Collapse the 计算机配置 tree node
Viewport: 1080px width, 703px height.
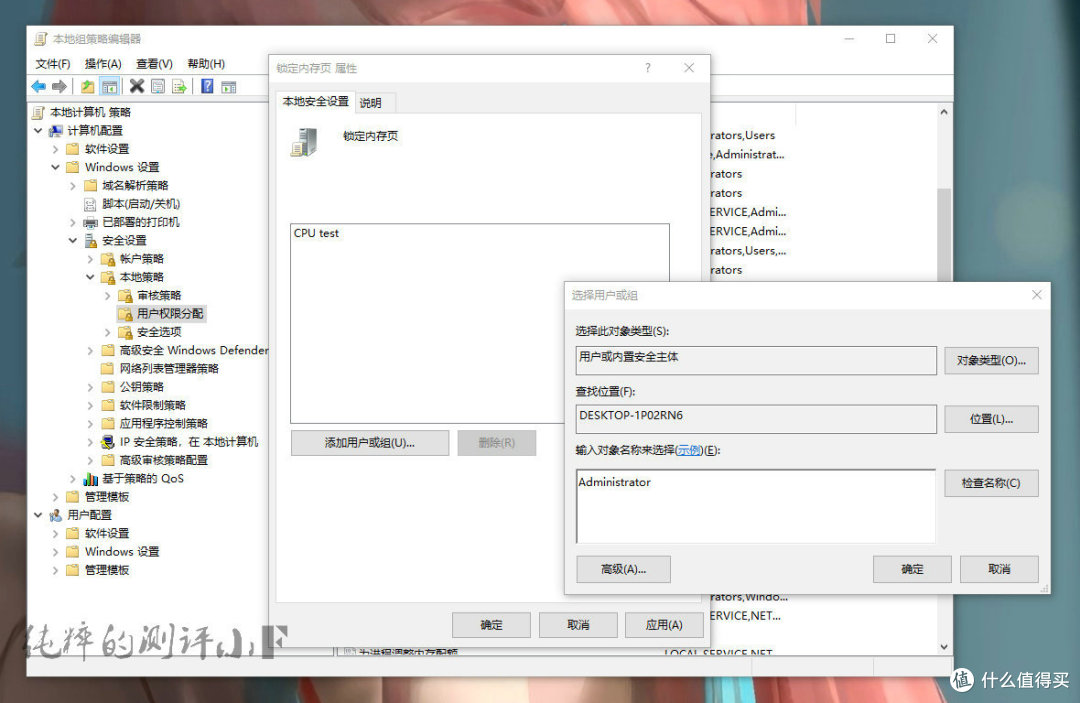coord(39,131)
